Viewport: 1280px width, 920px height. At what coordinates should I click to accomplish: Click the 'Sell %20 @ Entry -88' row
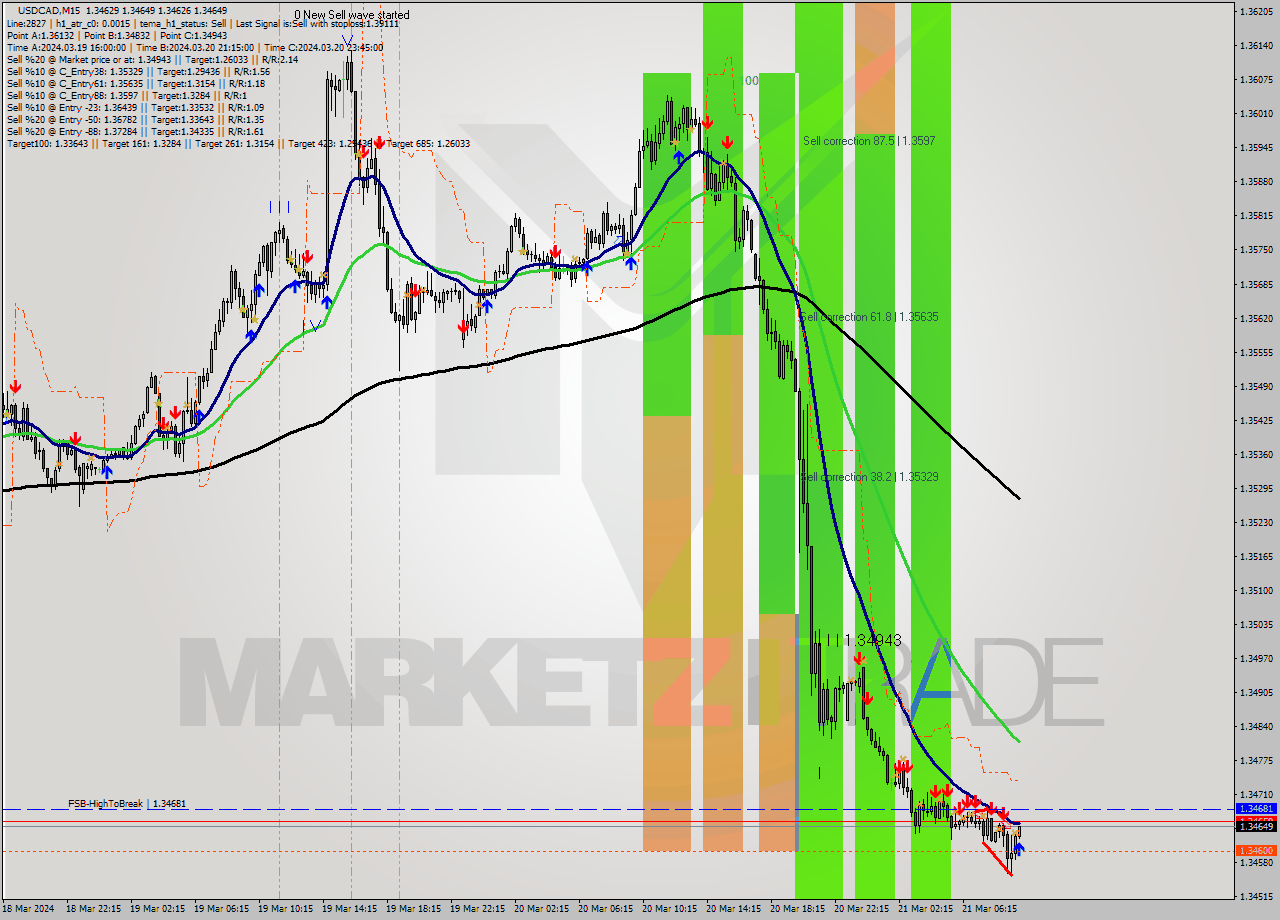(135, 131)
